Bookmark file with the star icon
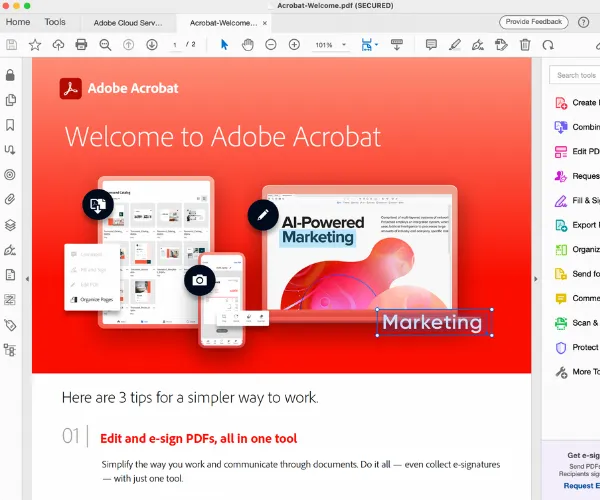This screenshot has width=600, height=500. [35, 45]
